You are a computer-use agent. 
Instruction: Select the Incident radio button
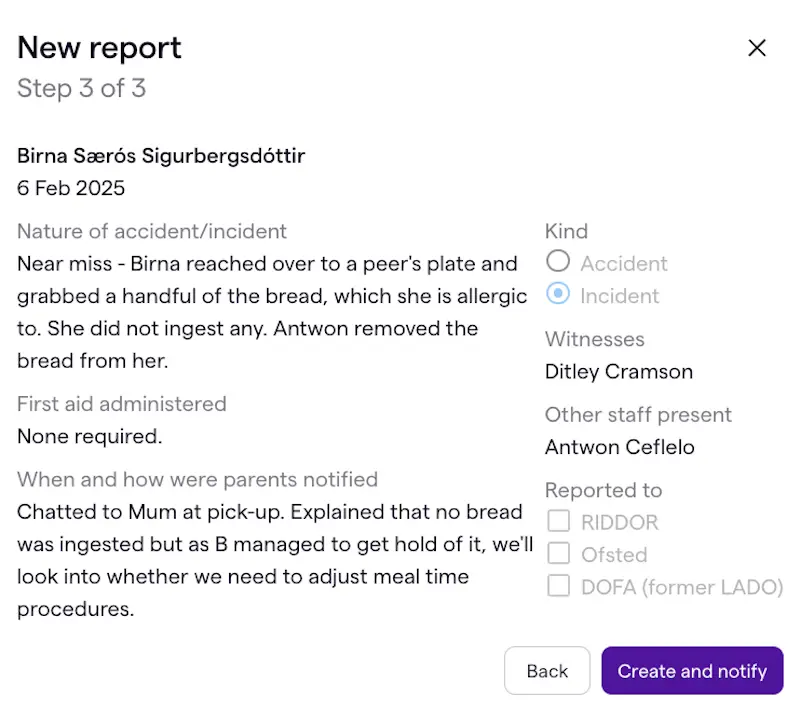point(558,294)
